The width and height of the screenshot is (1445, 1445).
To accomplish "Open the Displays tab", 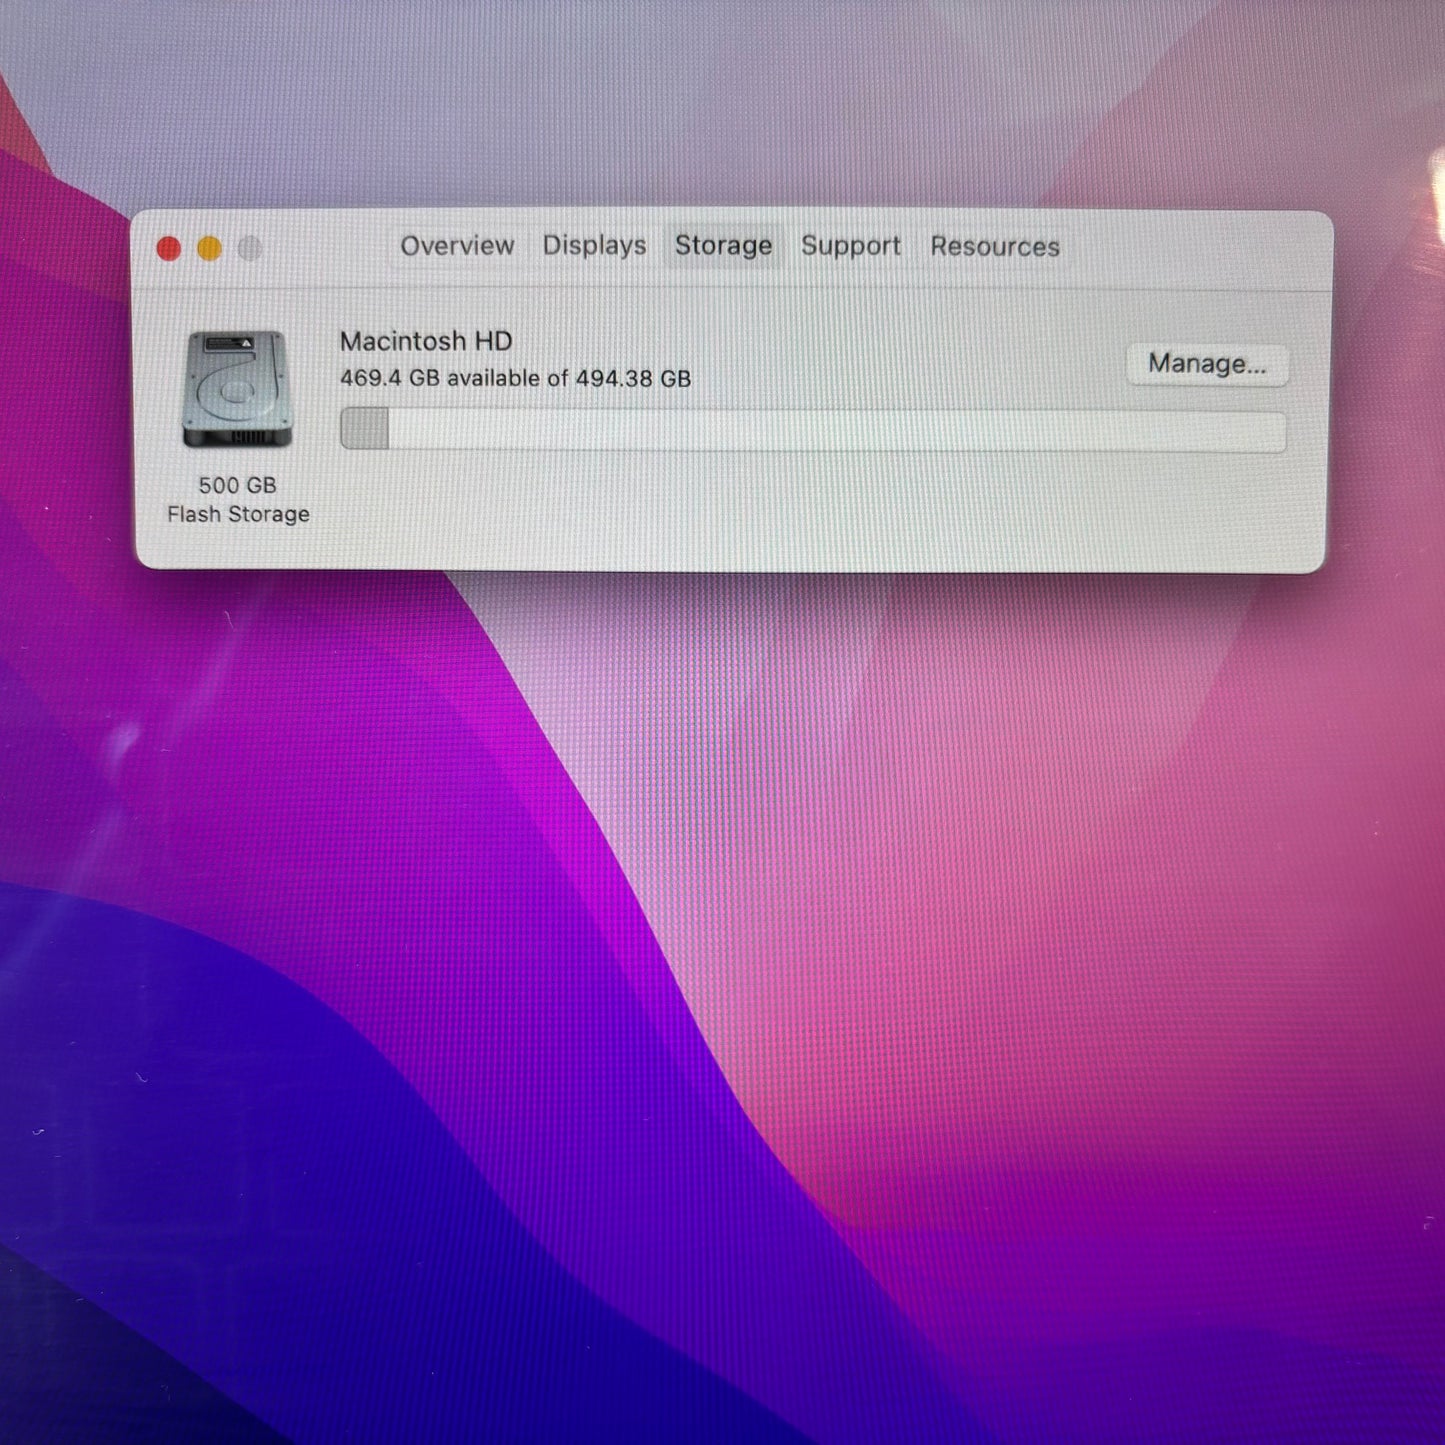I will 594,246.
